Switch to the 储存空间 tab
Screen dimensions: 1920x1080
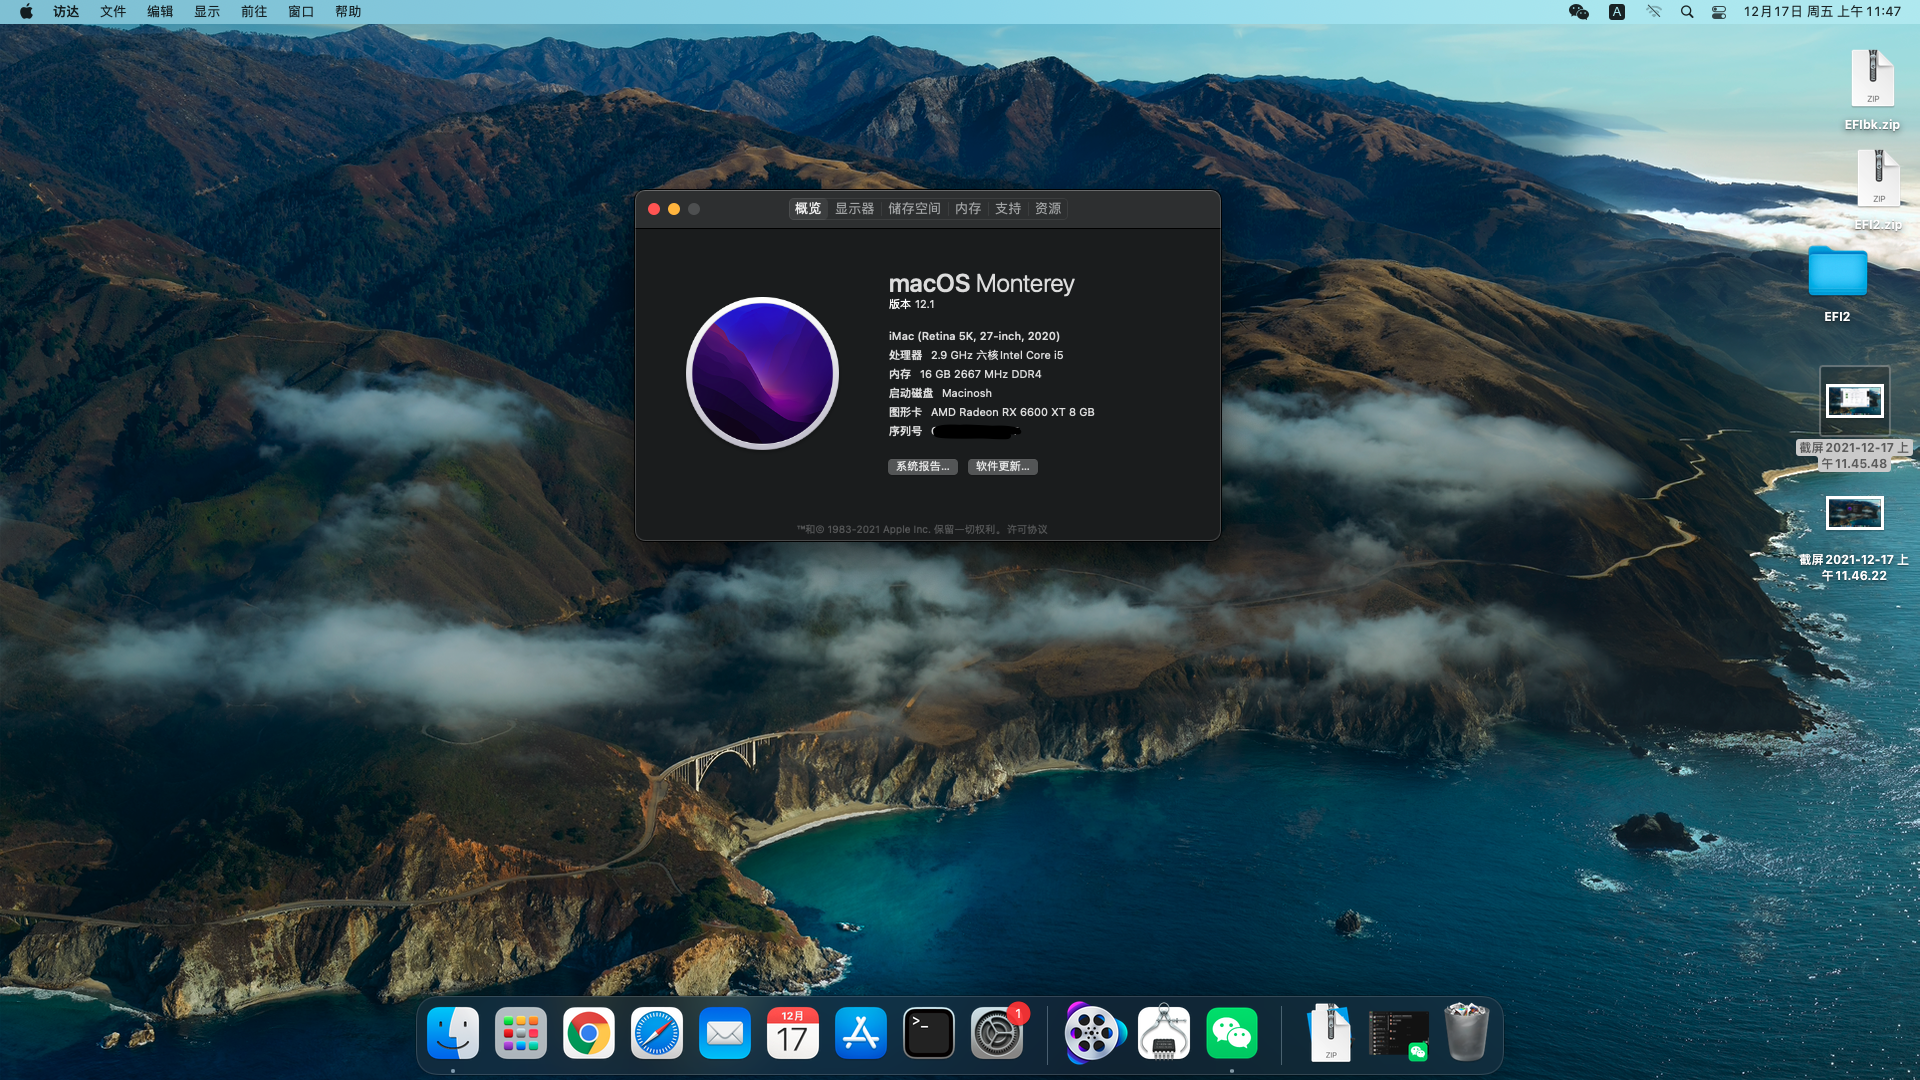click(914, 209)
